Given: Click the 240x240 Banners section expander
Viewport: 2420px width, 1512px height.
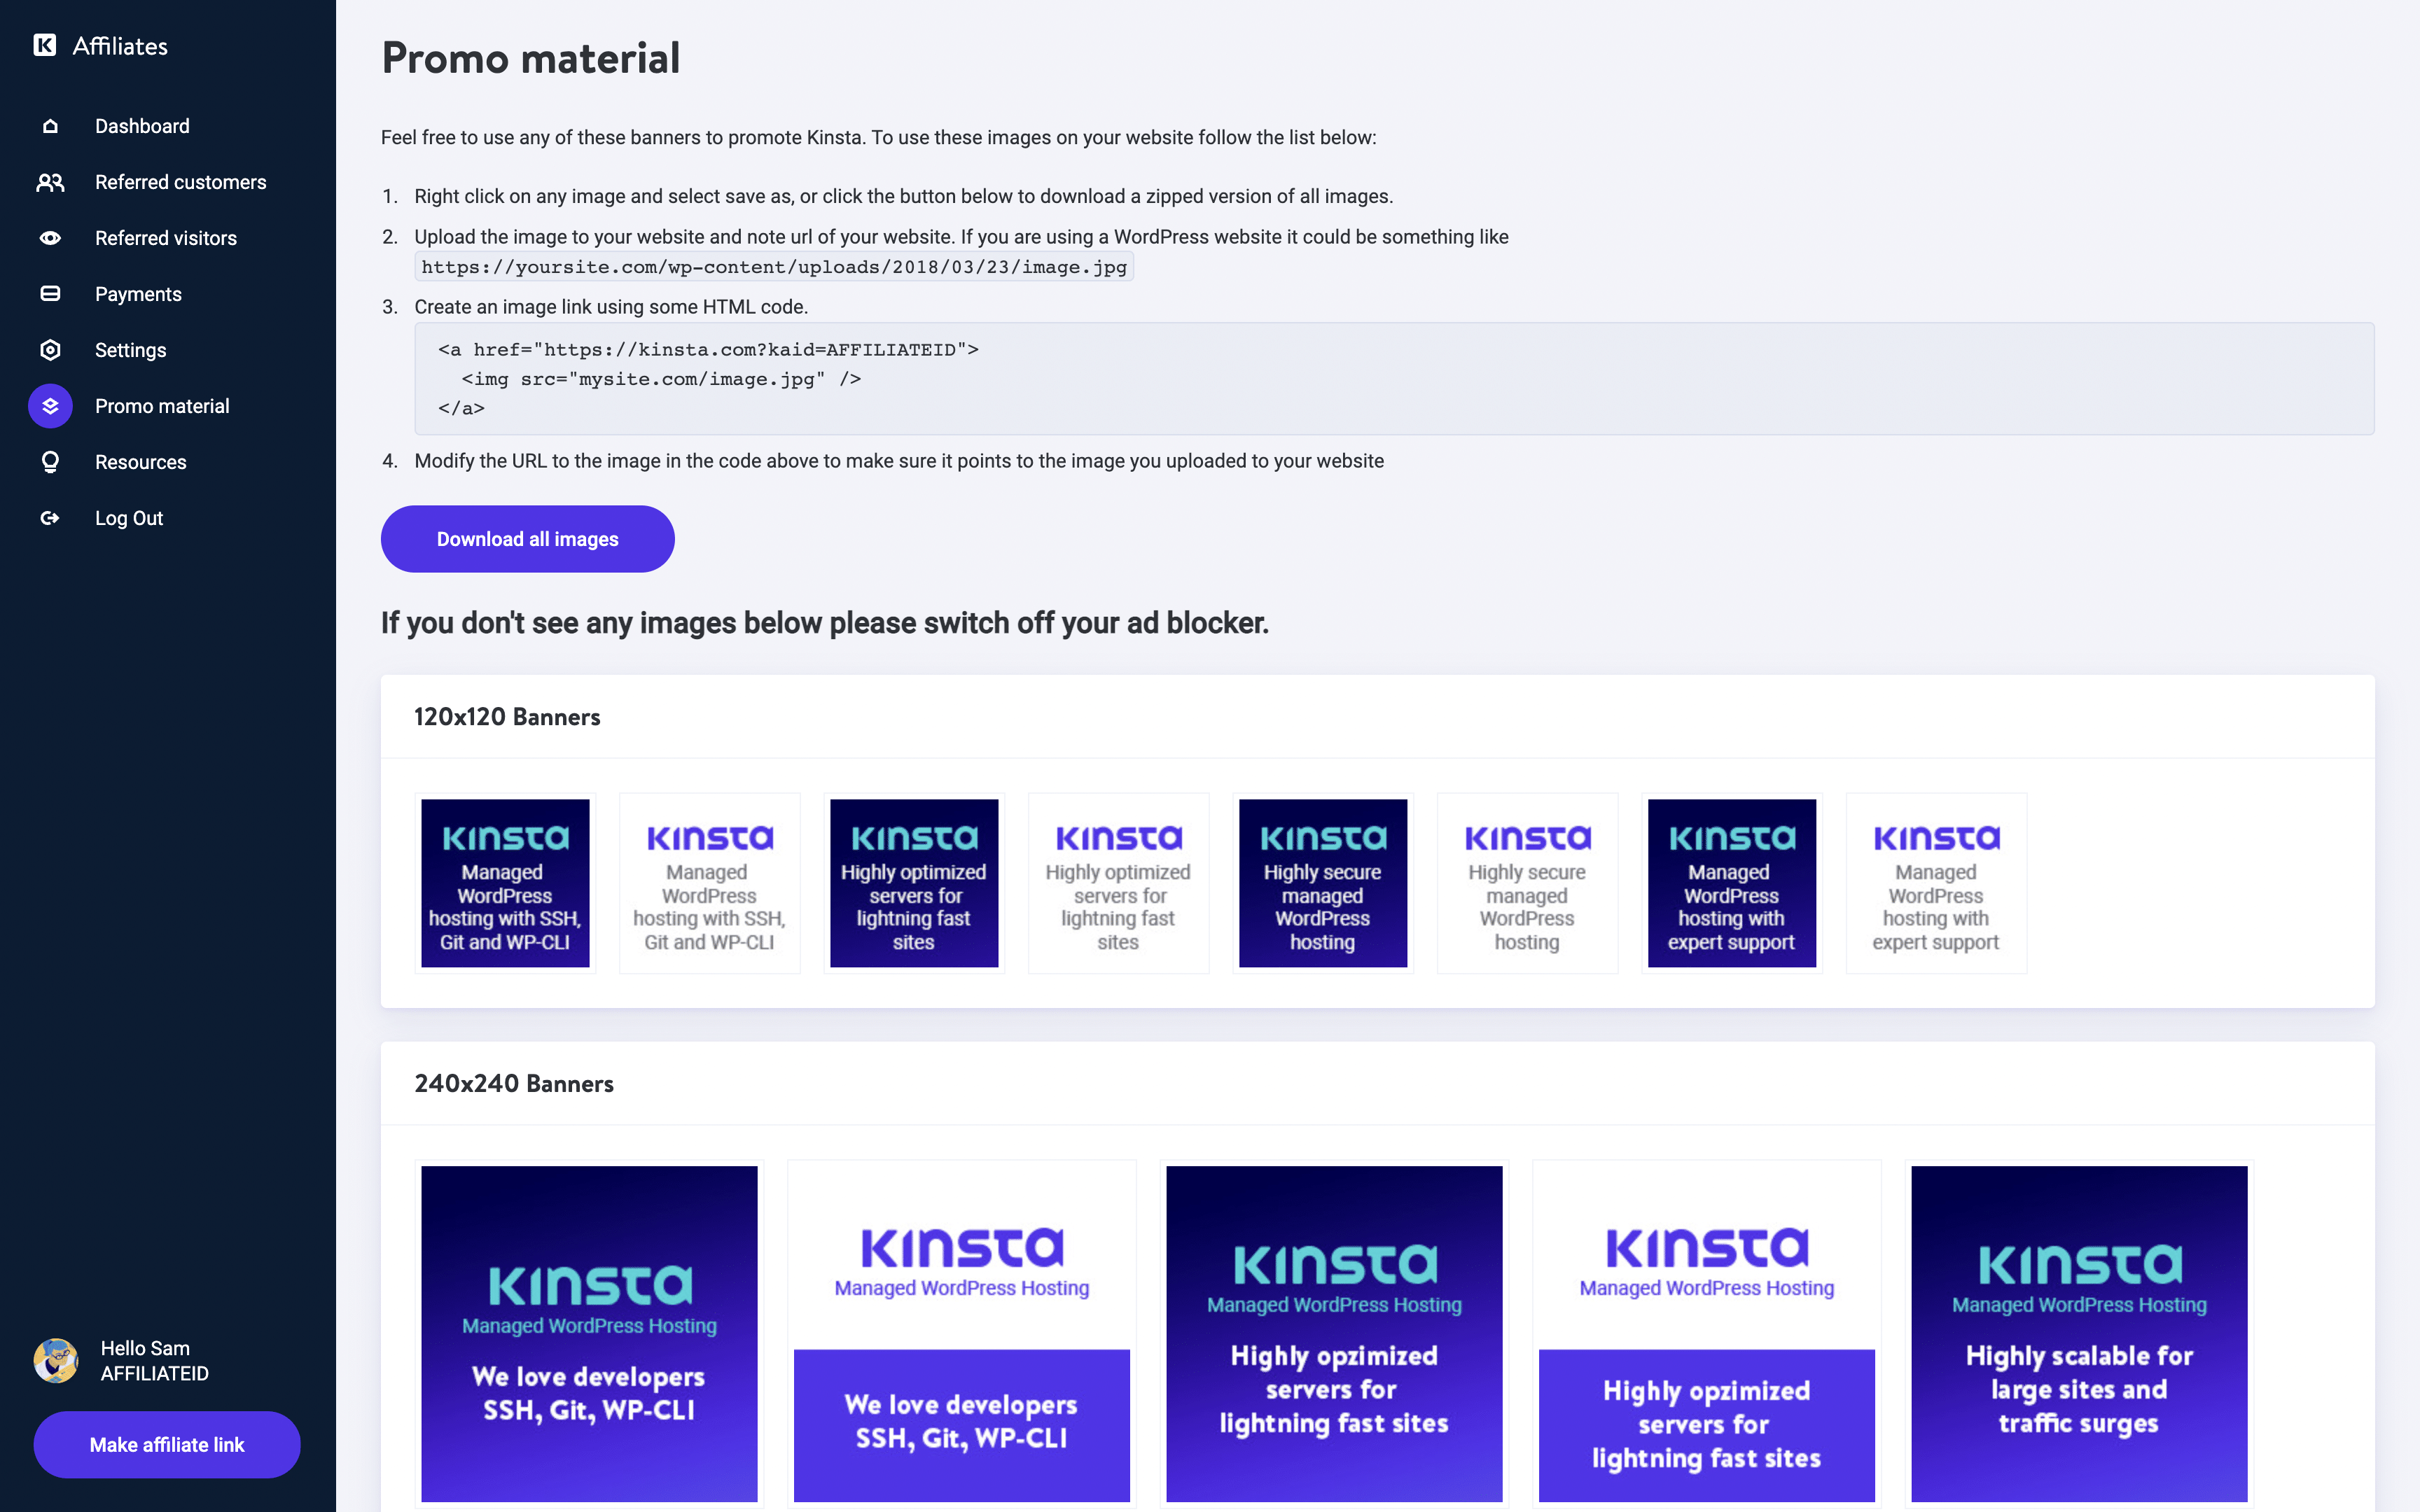Looking at the screenshot, I should (x=514, y=1085).
